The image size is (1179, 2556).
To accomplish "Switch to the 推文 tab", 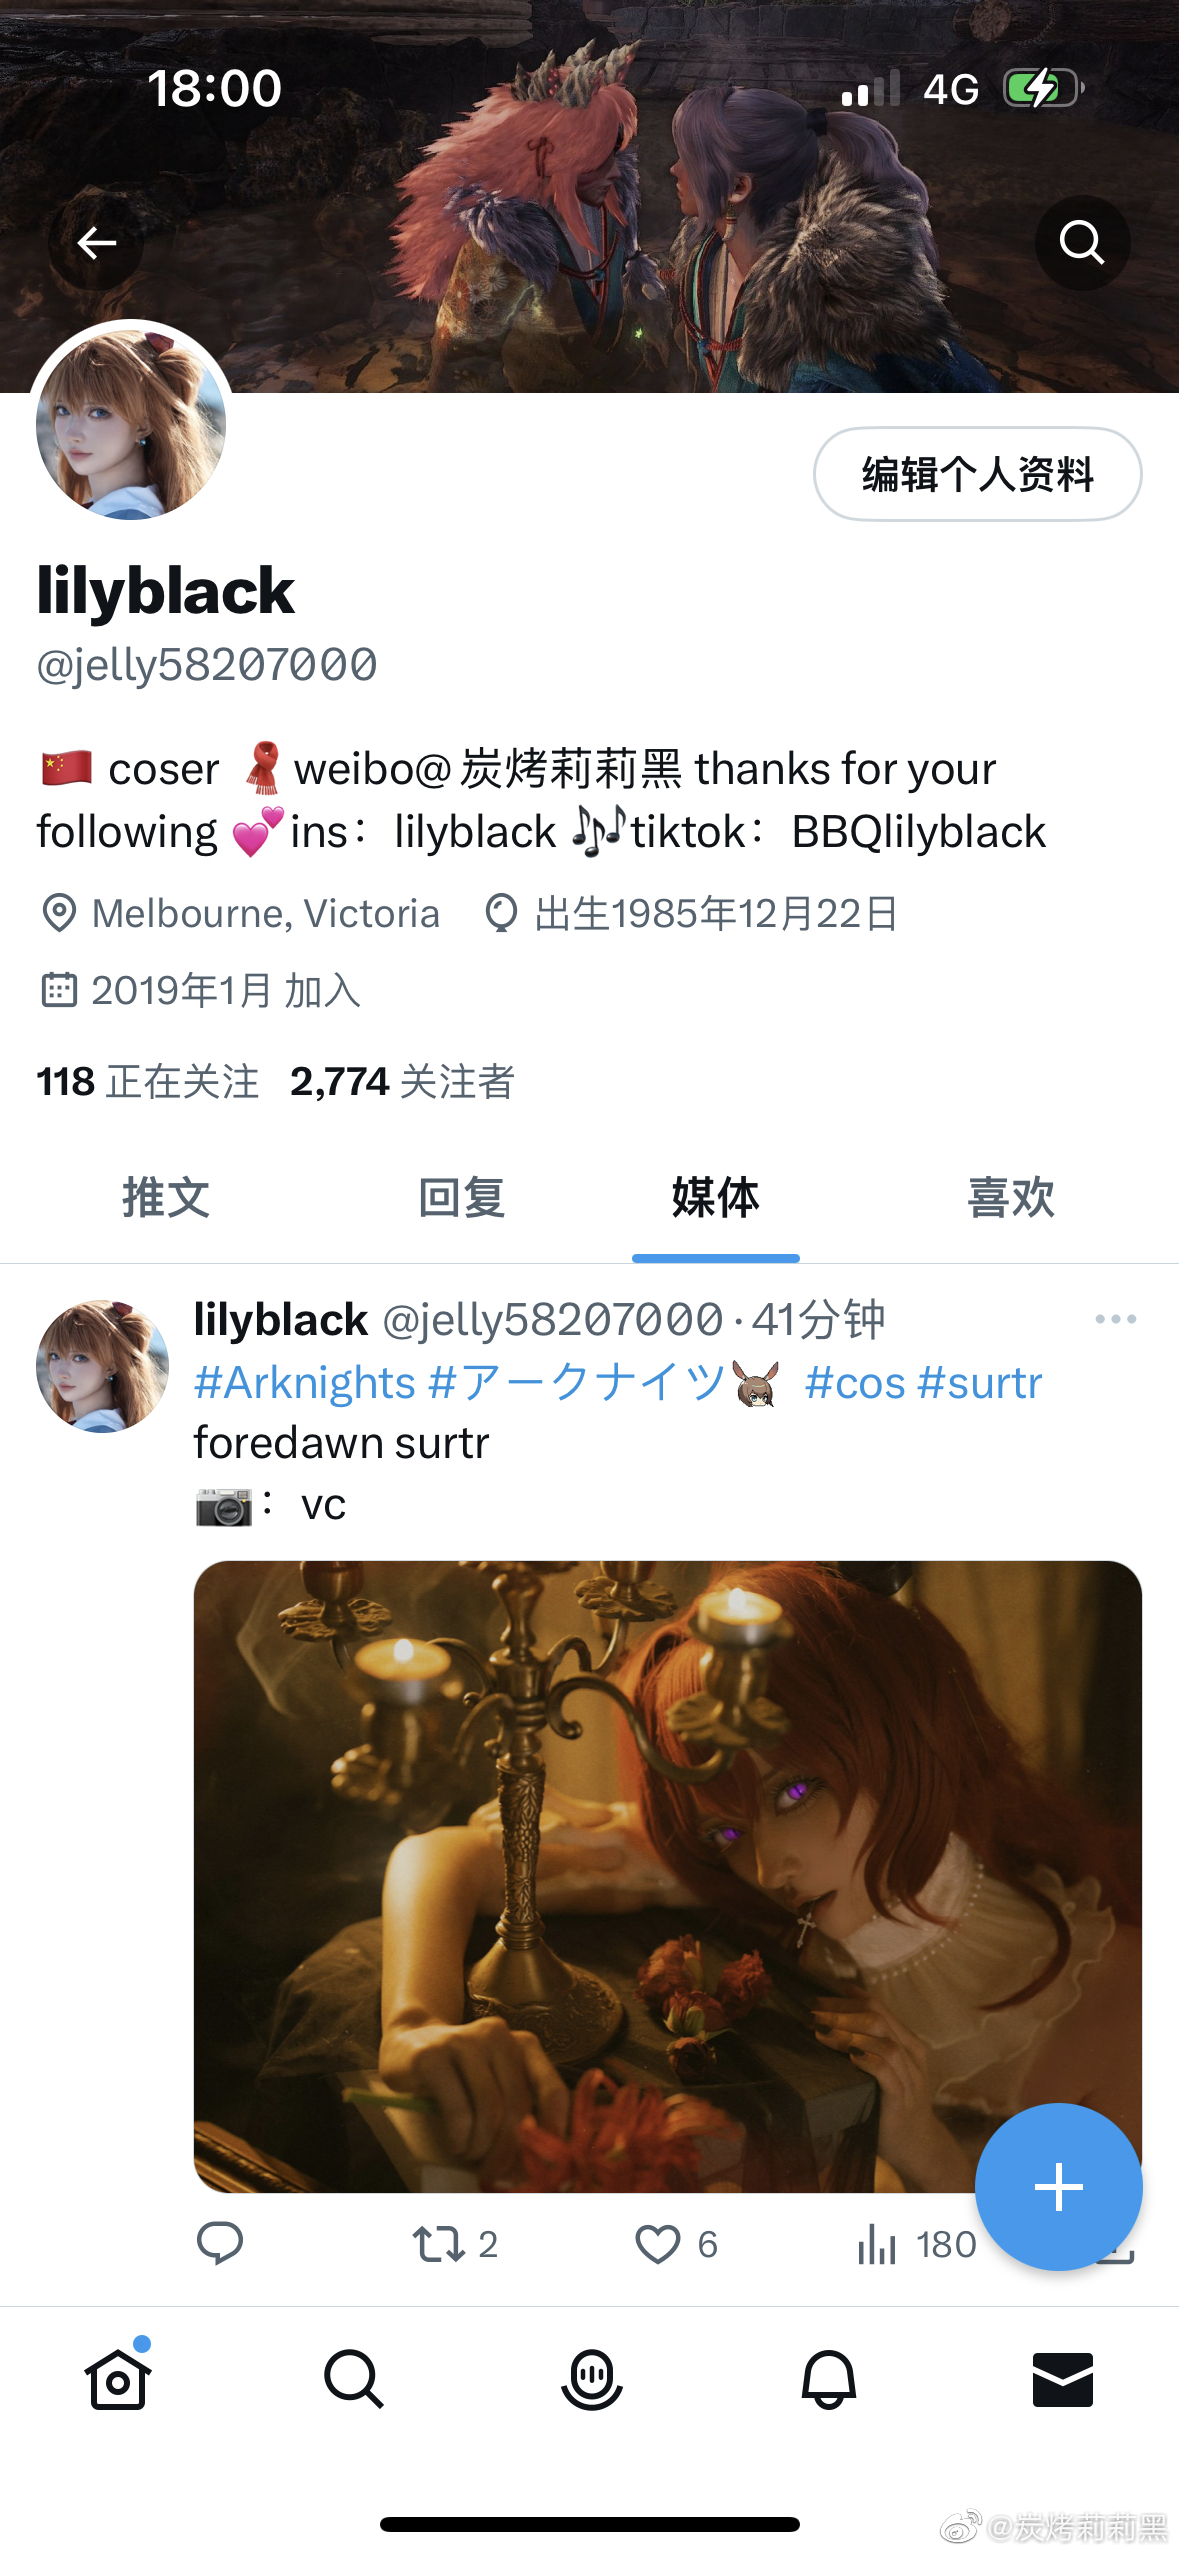I will [166, 1197].
